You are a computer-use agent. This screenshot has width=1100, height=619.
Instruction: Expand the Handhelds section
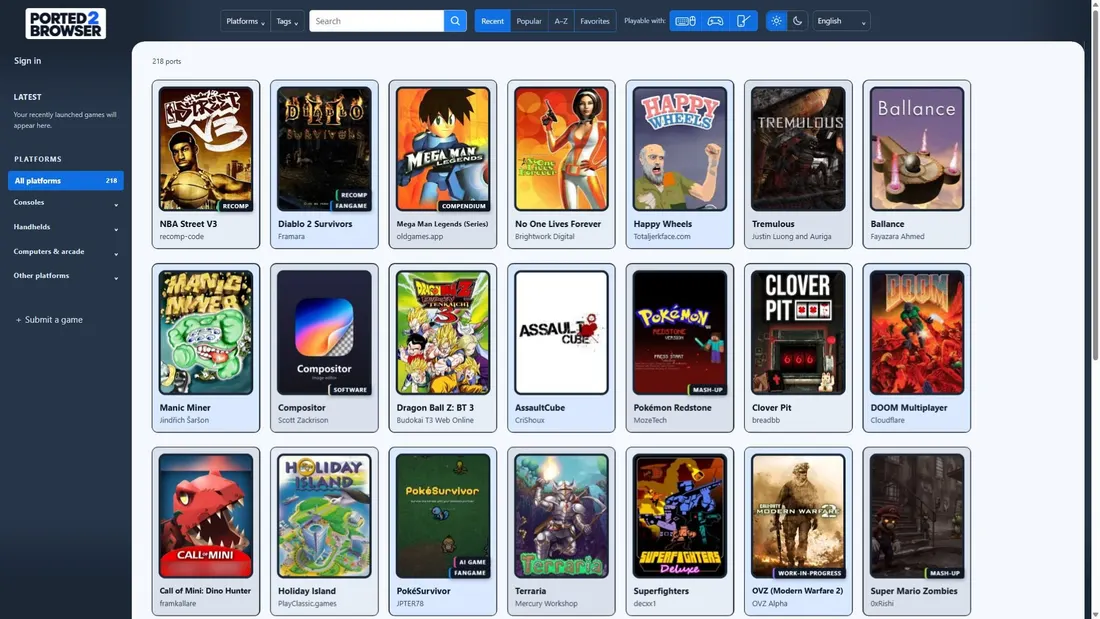pyautogui.click(x=65, y=227)
